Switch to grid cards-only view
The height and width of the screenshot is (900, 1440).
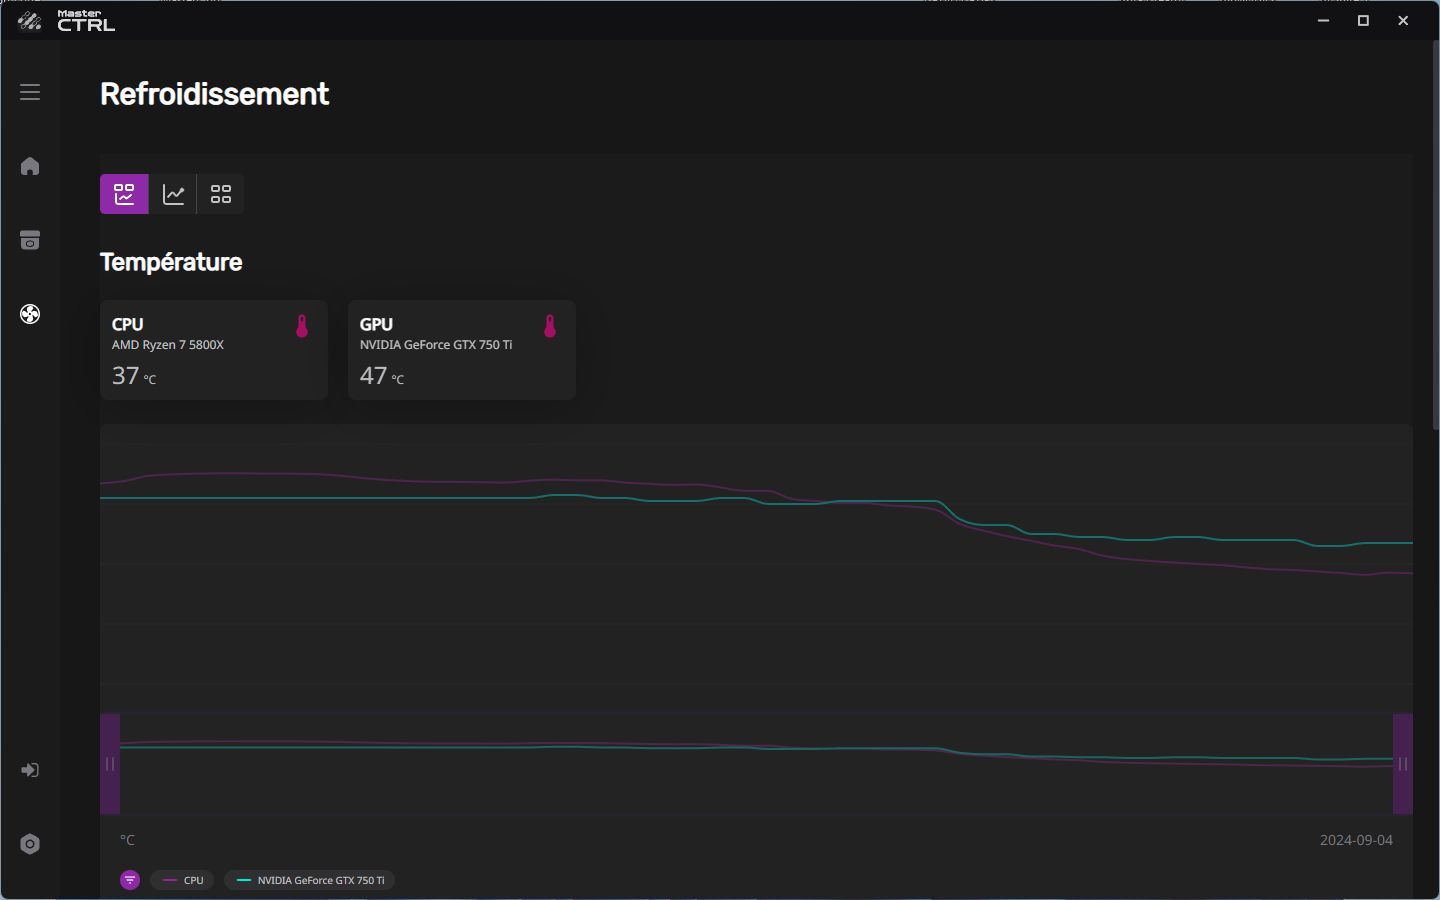221,194
